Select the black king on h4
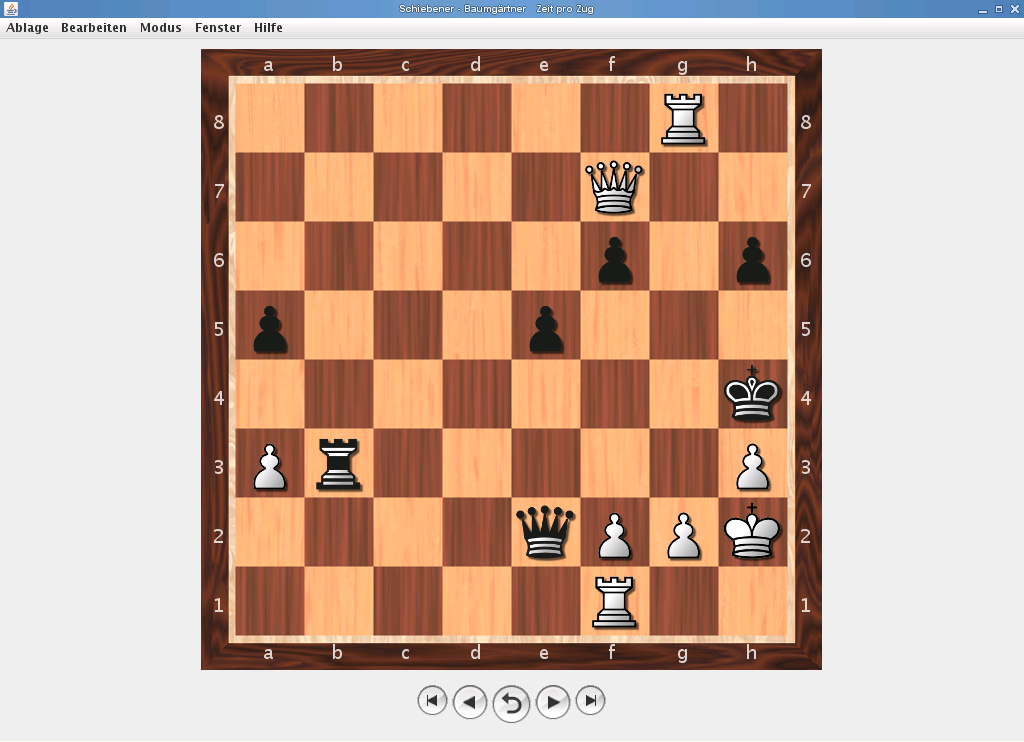This screenshot has width=1024, height=742. pyautogui.click(x=752, y=396)
